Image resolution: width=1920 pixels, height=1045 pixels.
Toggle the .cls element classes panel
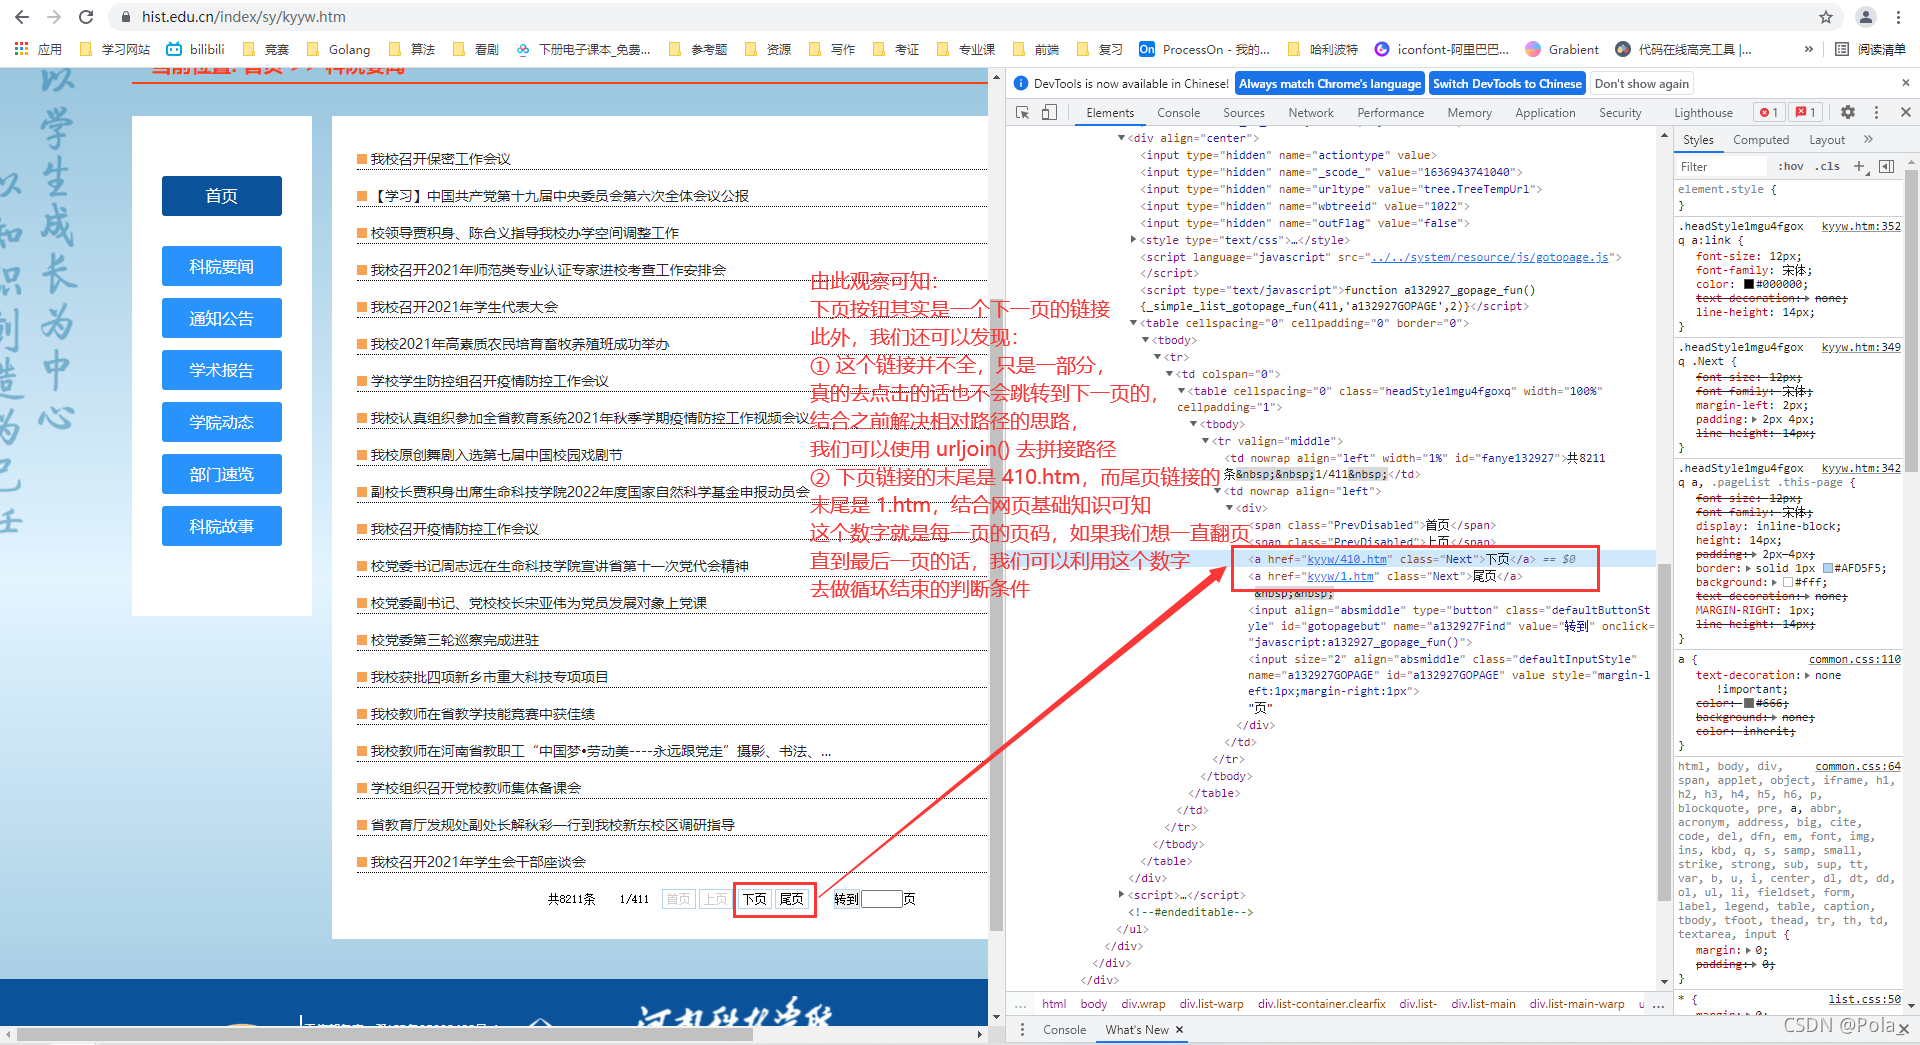[x=1829, y=166]
